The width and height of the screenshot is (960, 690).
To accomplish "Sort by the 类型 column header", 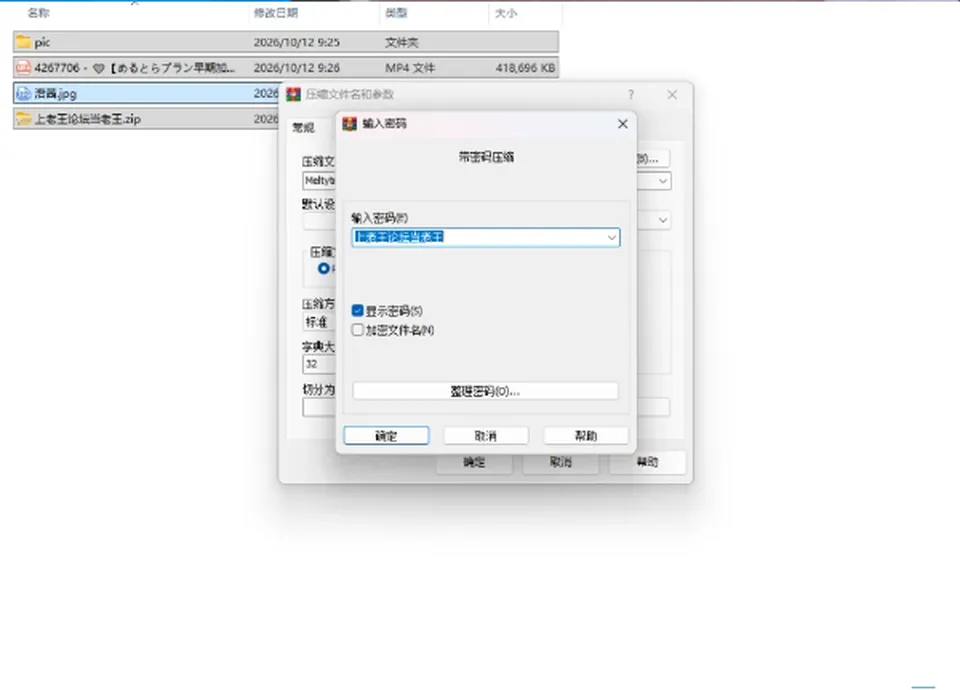I will tap(396, 13).
